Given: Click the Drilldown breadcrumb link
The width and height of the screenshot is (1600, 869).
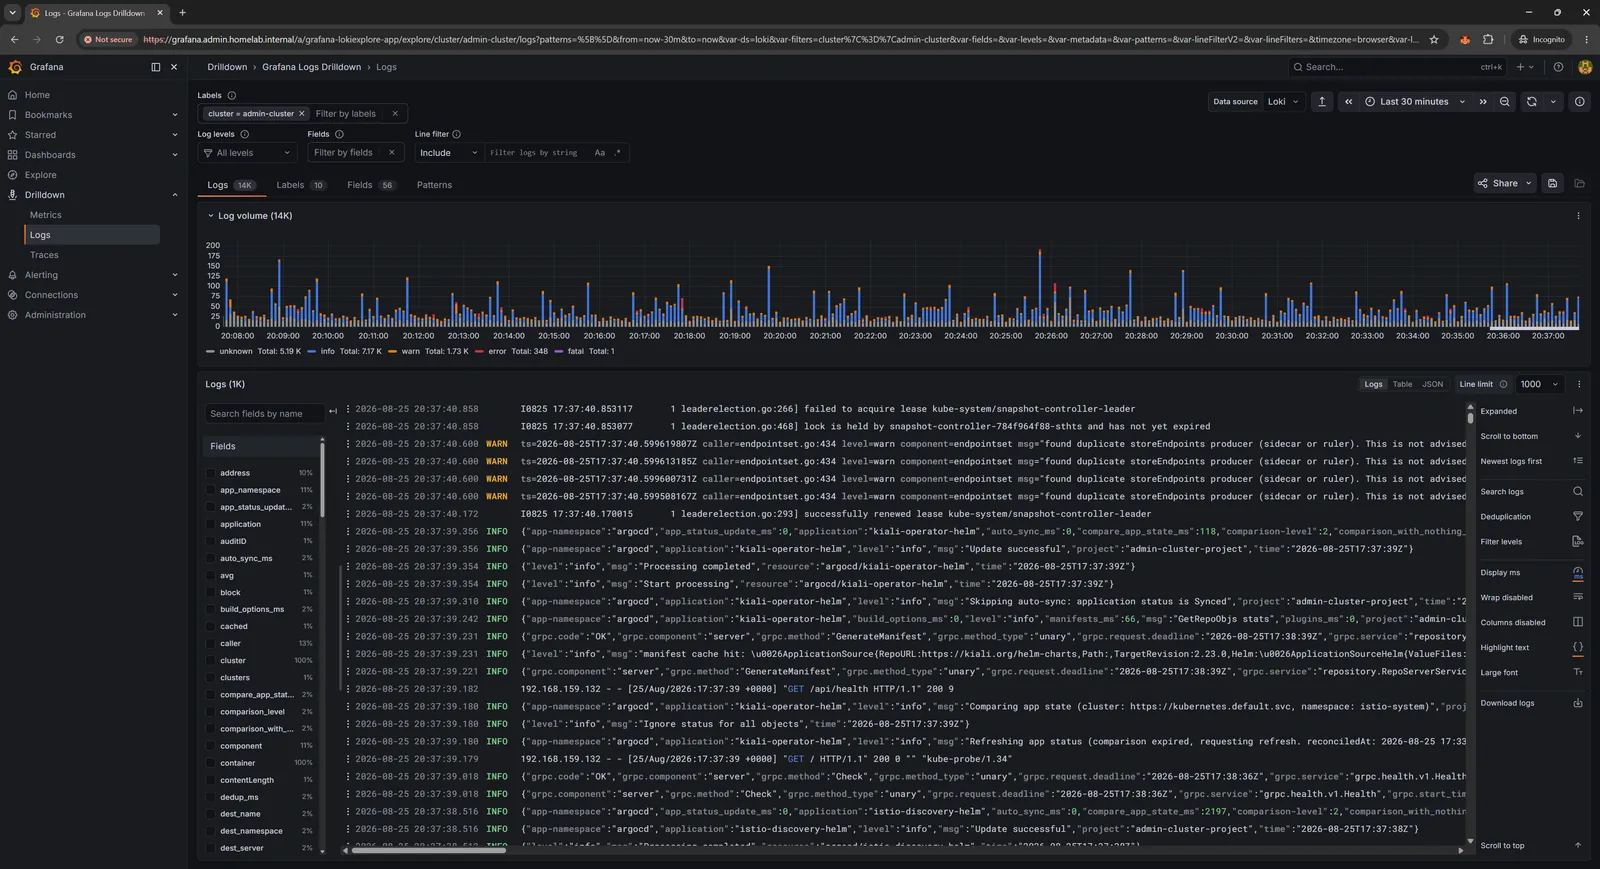Looking at the screenshot, I should [x=227, y=67].
